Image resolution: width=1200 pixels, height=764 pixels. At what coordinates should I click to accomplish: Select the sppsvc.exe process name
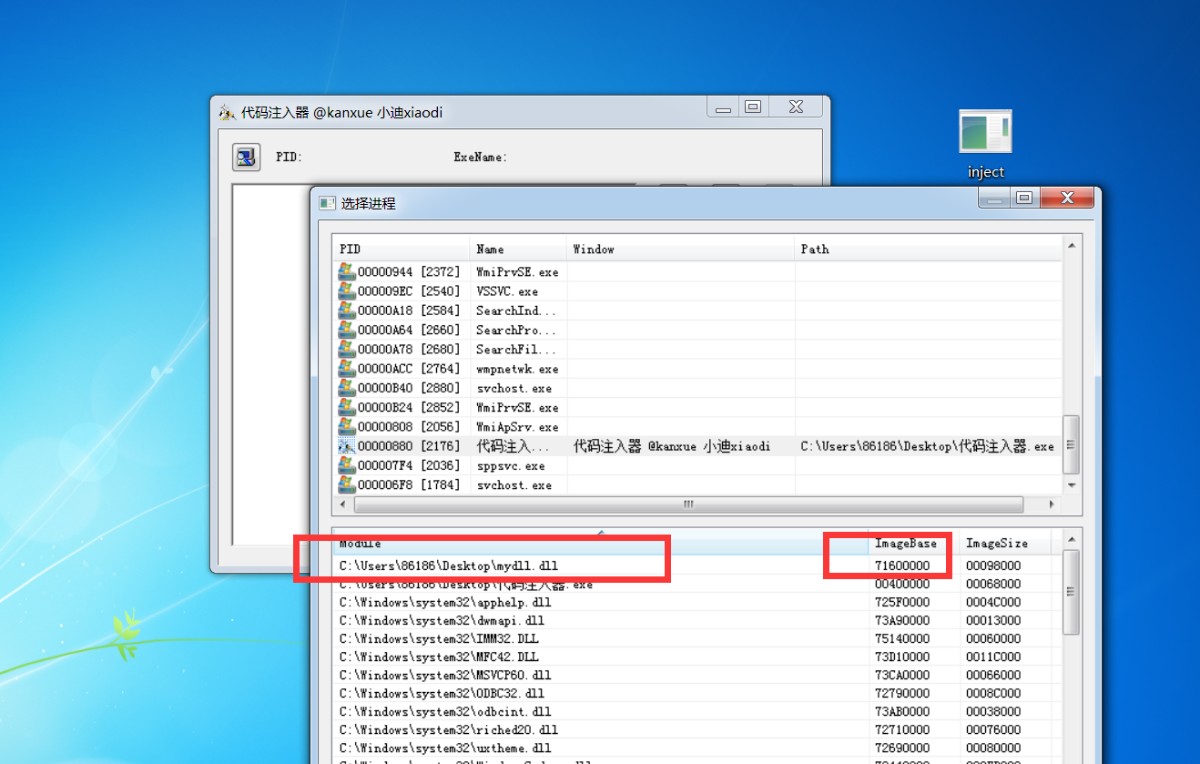pos(511,466)
